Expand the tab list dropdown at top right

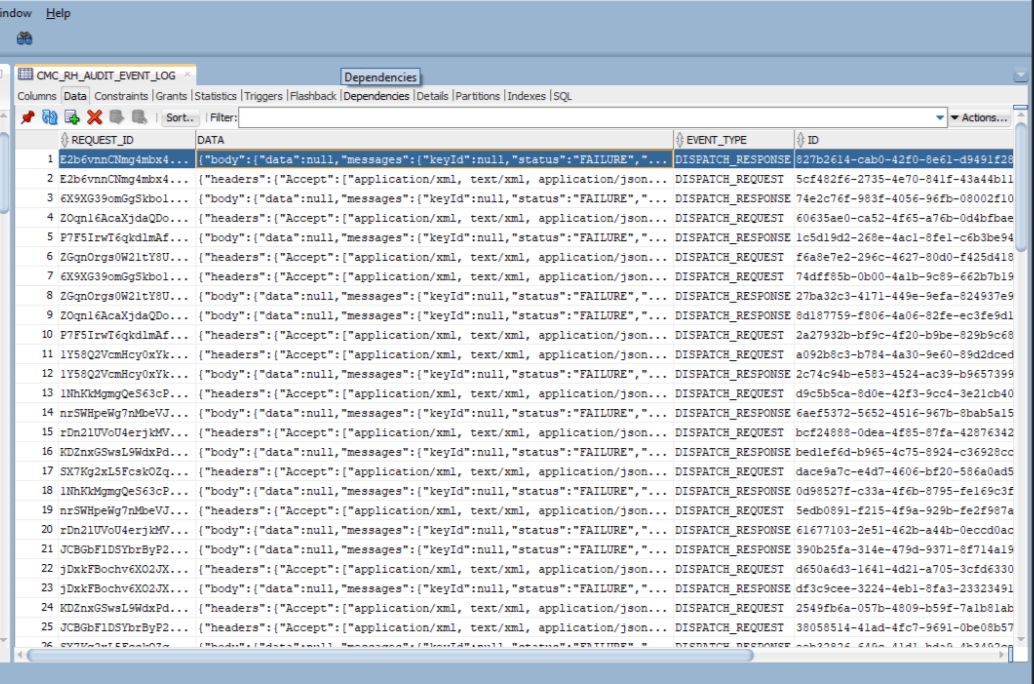(x=1019, y=75)
